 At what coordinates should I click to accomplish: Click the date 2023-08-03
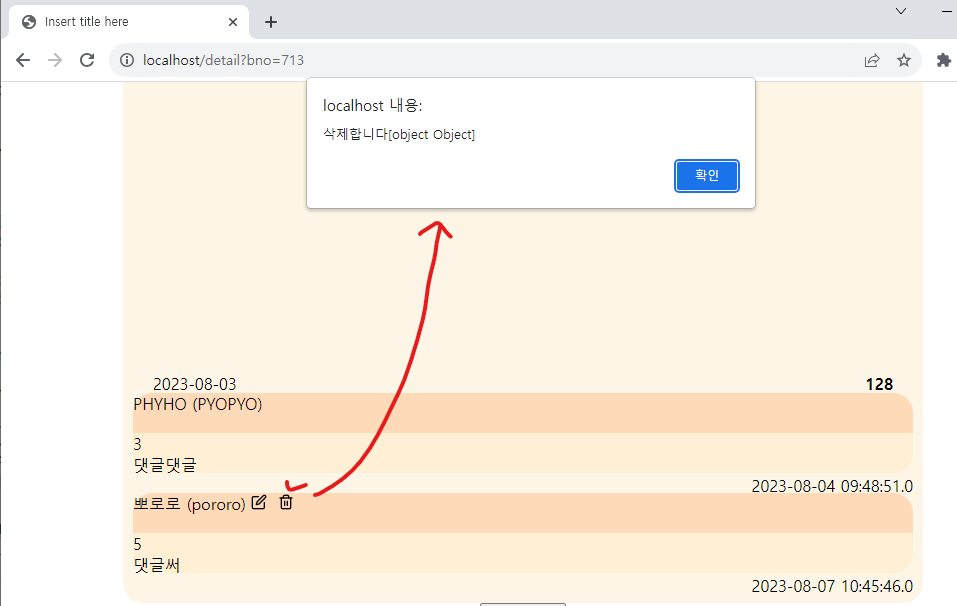pyautogui.click(x=194, y=384)
